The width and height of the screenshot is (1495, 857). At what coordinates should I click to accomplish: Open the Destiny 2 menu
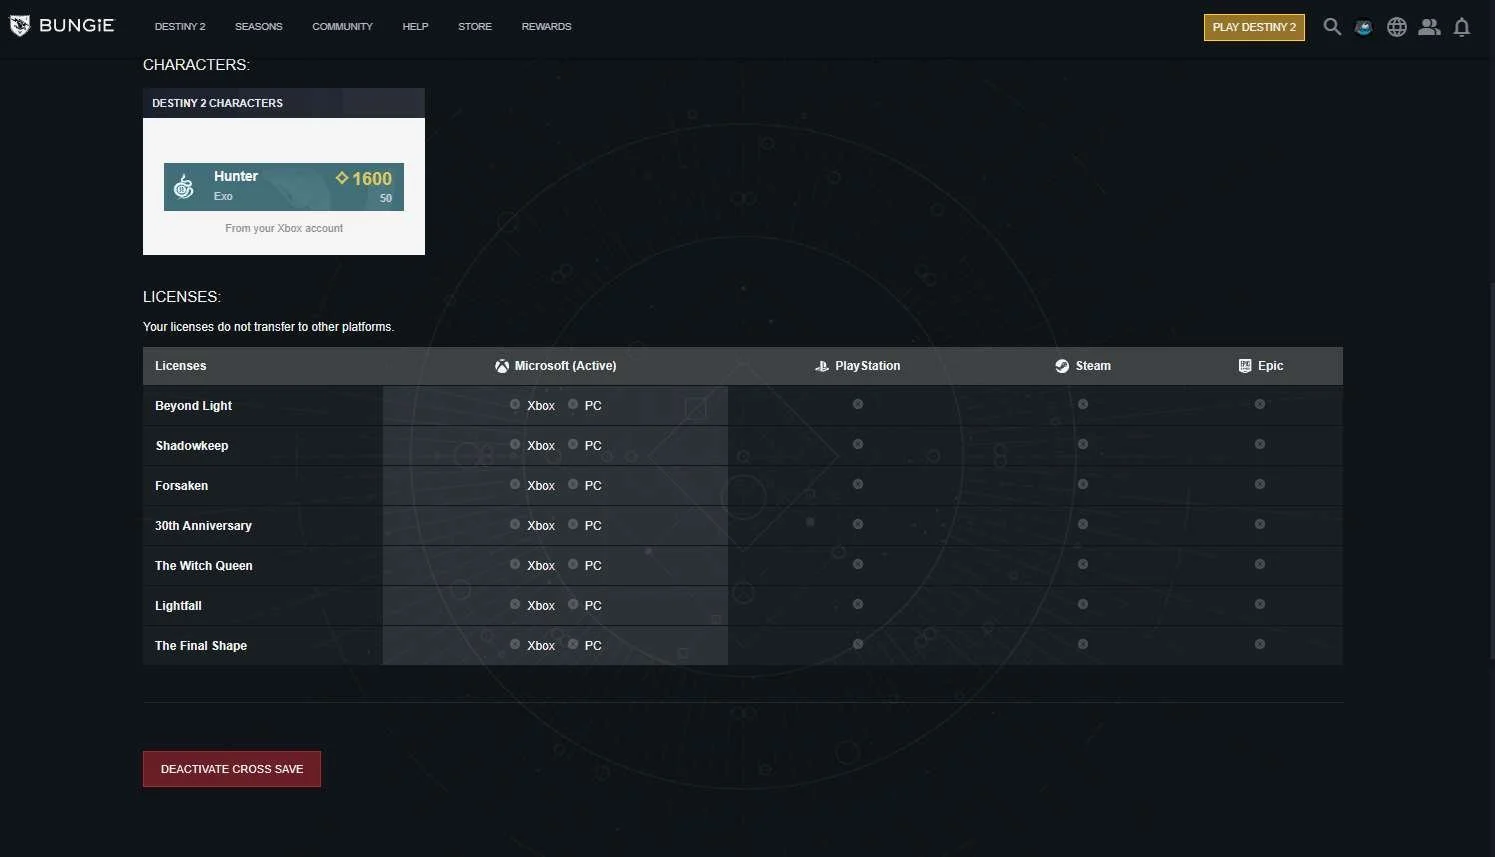[x=180, y=27]
